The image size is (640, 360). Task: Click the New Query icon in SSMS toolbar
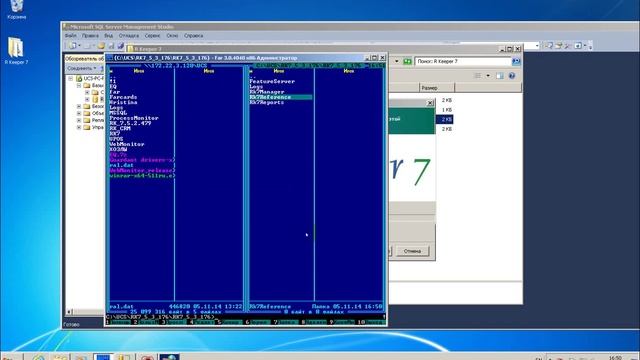72,46
